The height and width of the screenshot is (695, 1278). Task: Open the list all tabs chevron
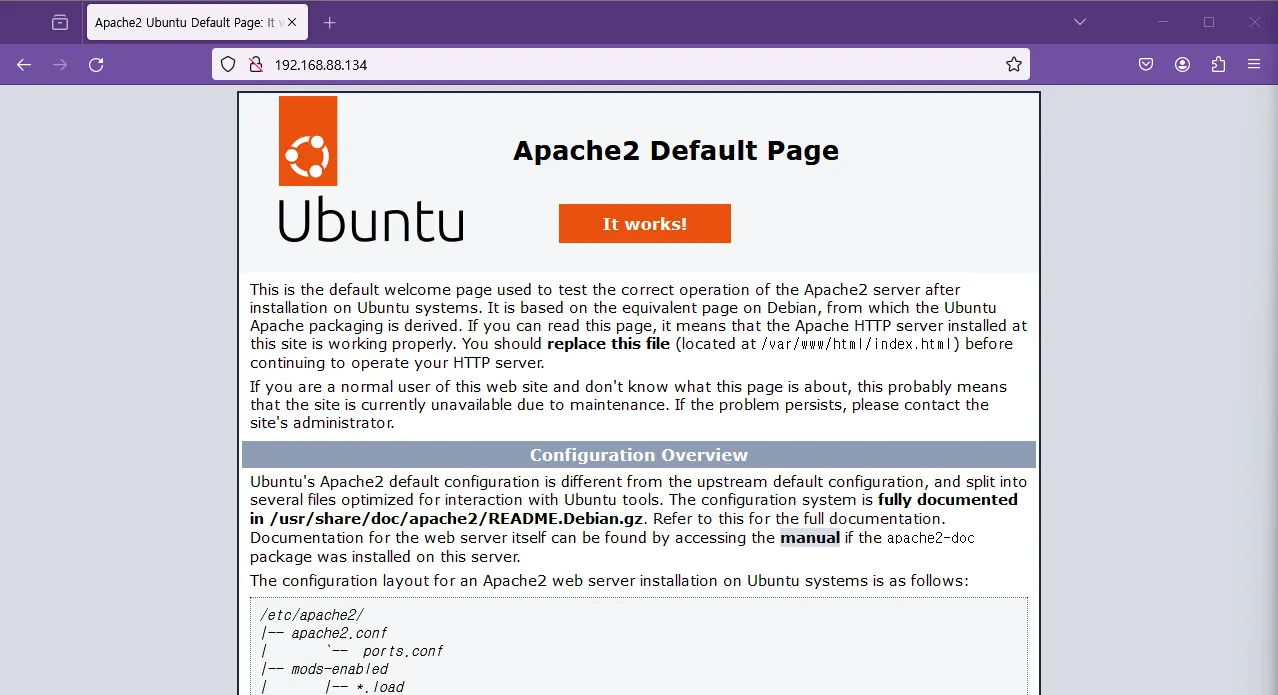click(1080, 22)
